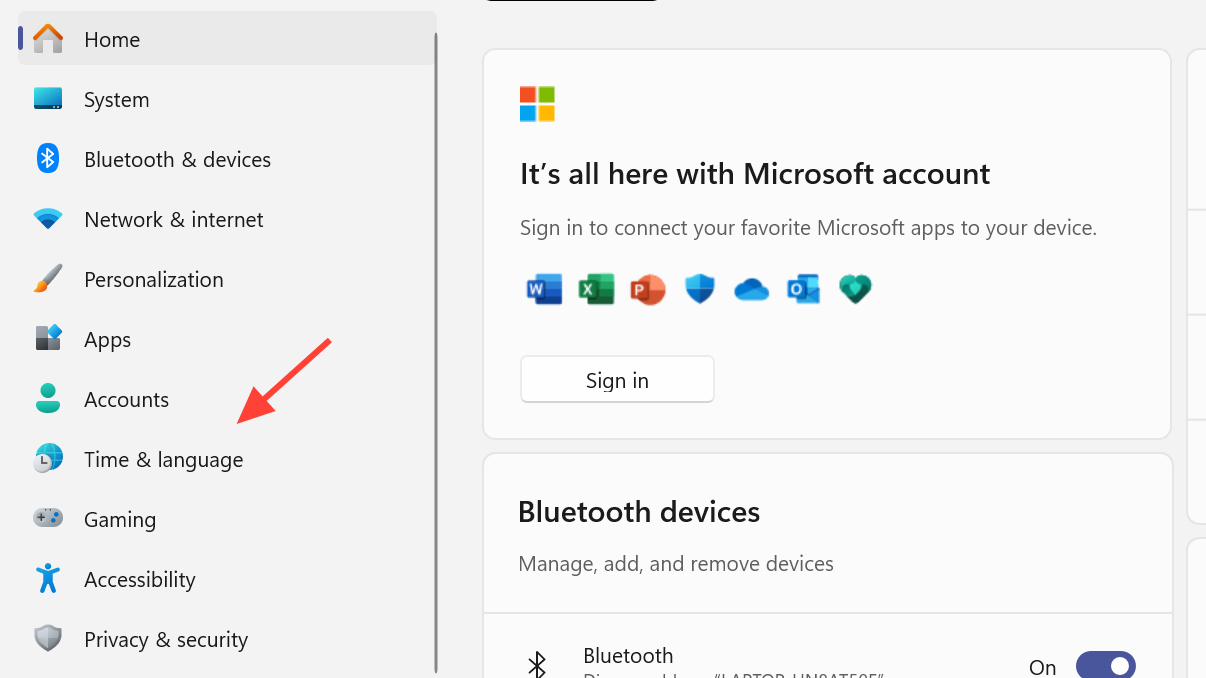Open Gaming settings
The width and height of the screenshot is (1206, 678).
click(227, 519)
